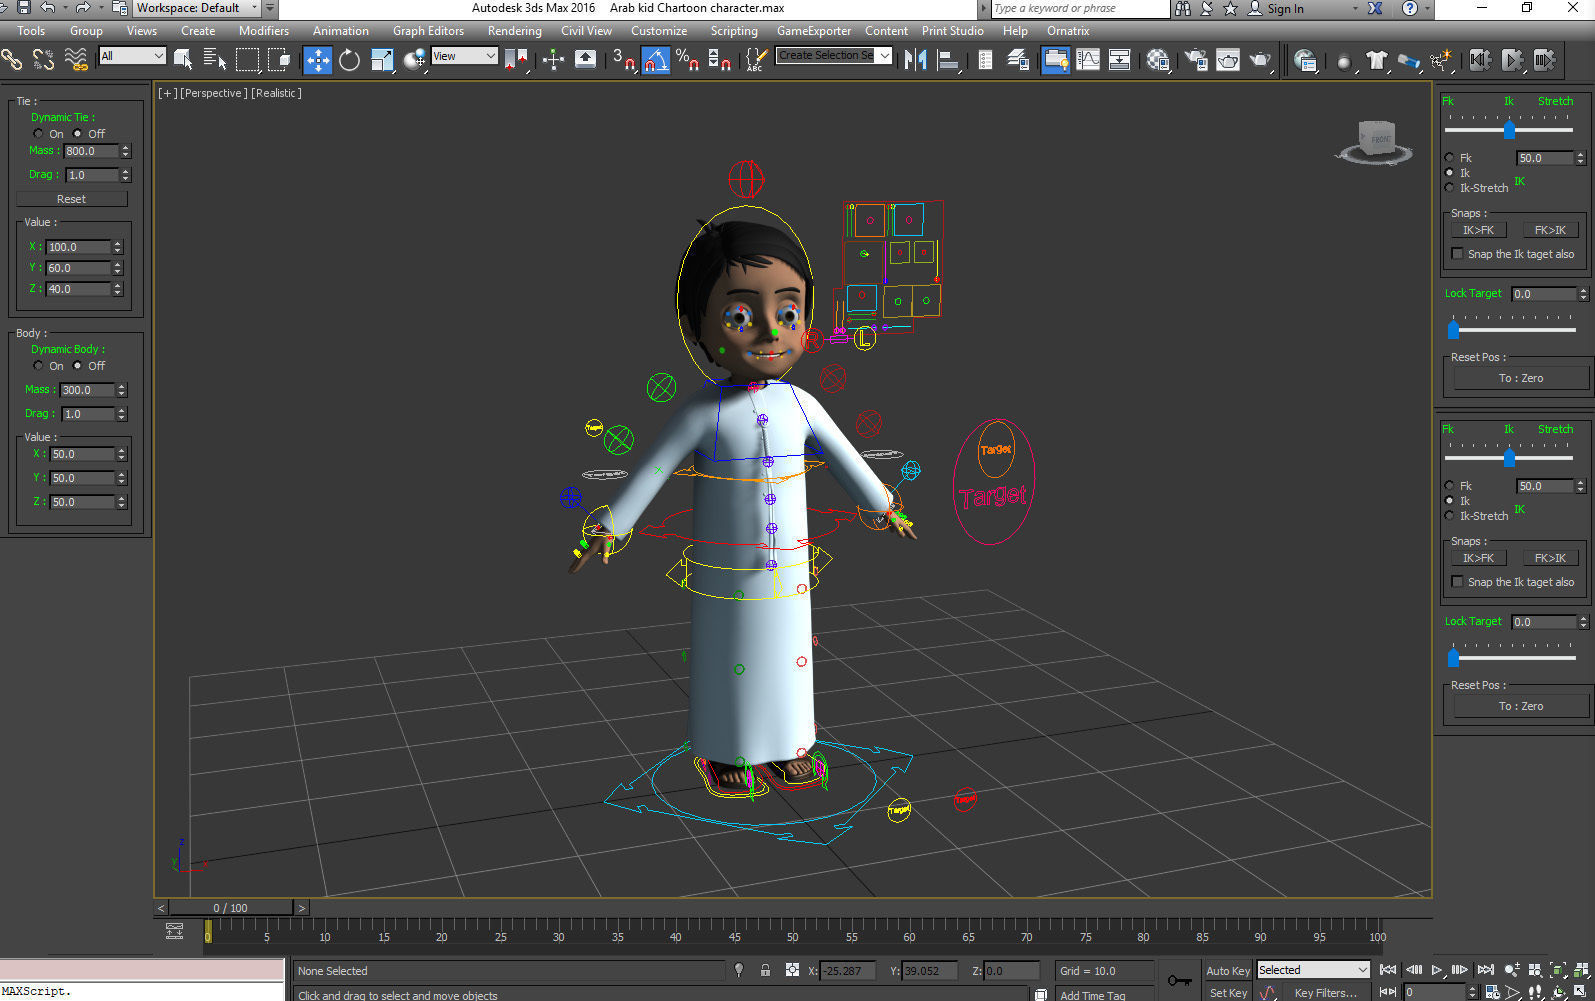Open the Animation menu
Viewport: 1595px width, 1001px height.
point(341,31)
